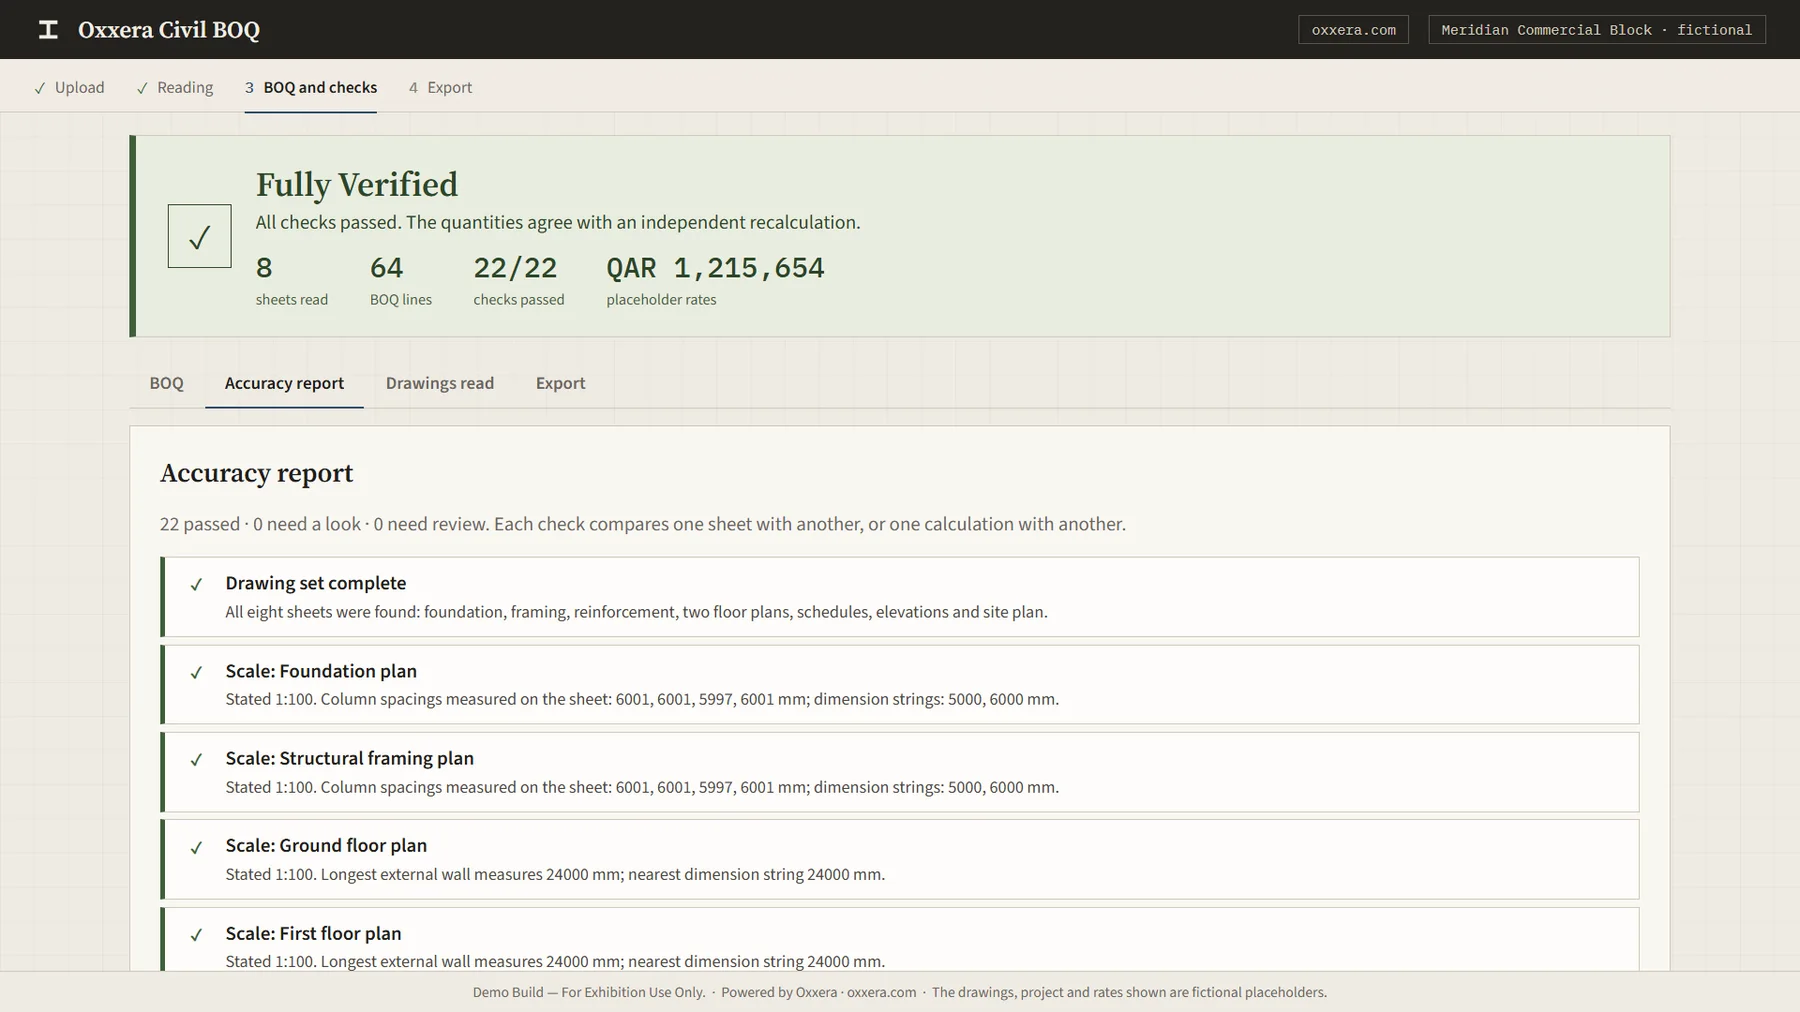This screenshot has height=1012, width=1800.
Task: Select the Export tab below the banner
Action: point(560,383)
